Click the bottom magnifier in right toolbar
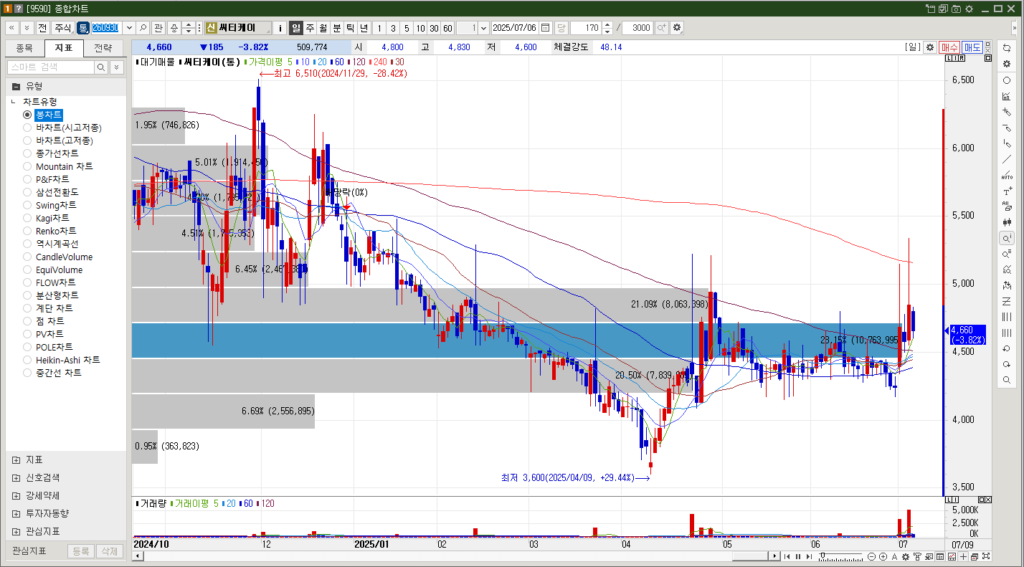Viewport: 1024px width, 567px height. click(1006, 380)
